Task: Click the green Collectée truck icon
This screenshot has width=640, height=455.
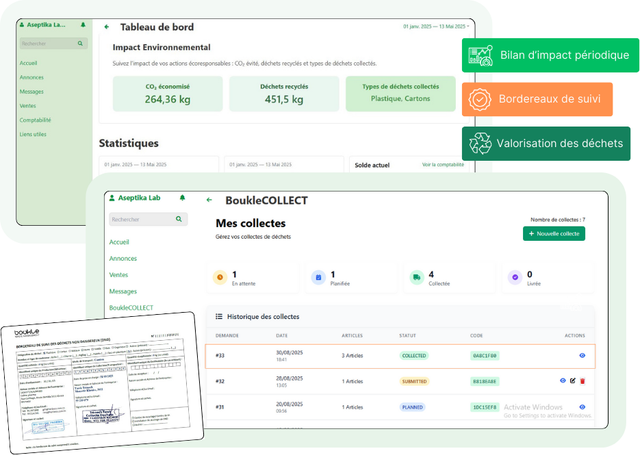Action: tap(416, 277)
